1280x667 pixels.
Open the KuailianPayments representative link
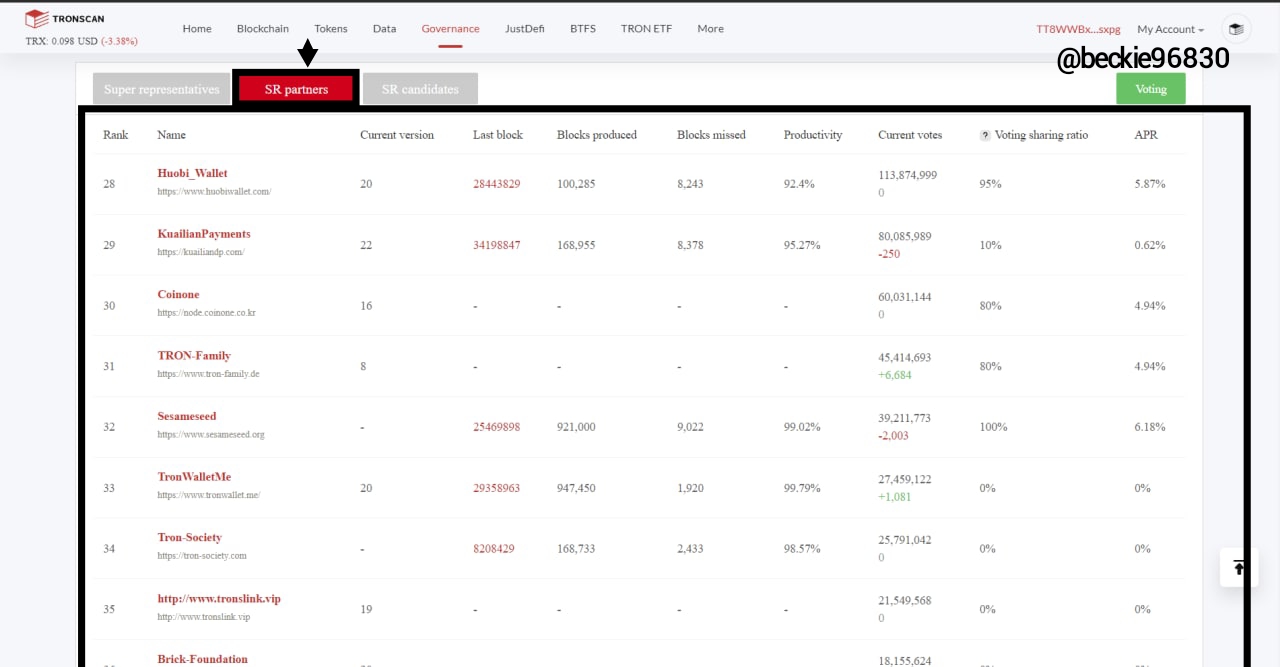point(204,234)
